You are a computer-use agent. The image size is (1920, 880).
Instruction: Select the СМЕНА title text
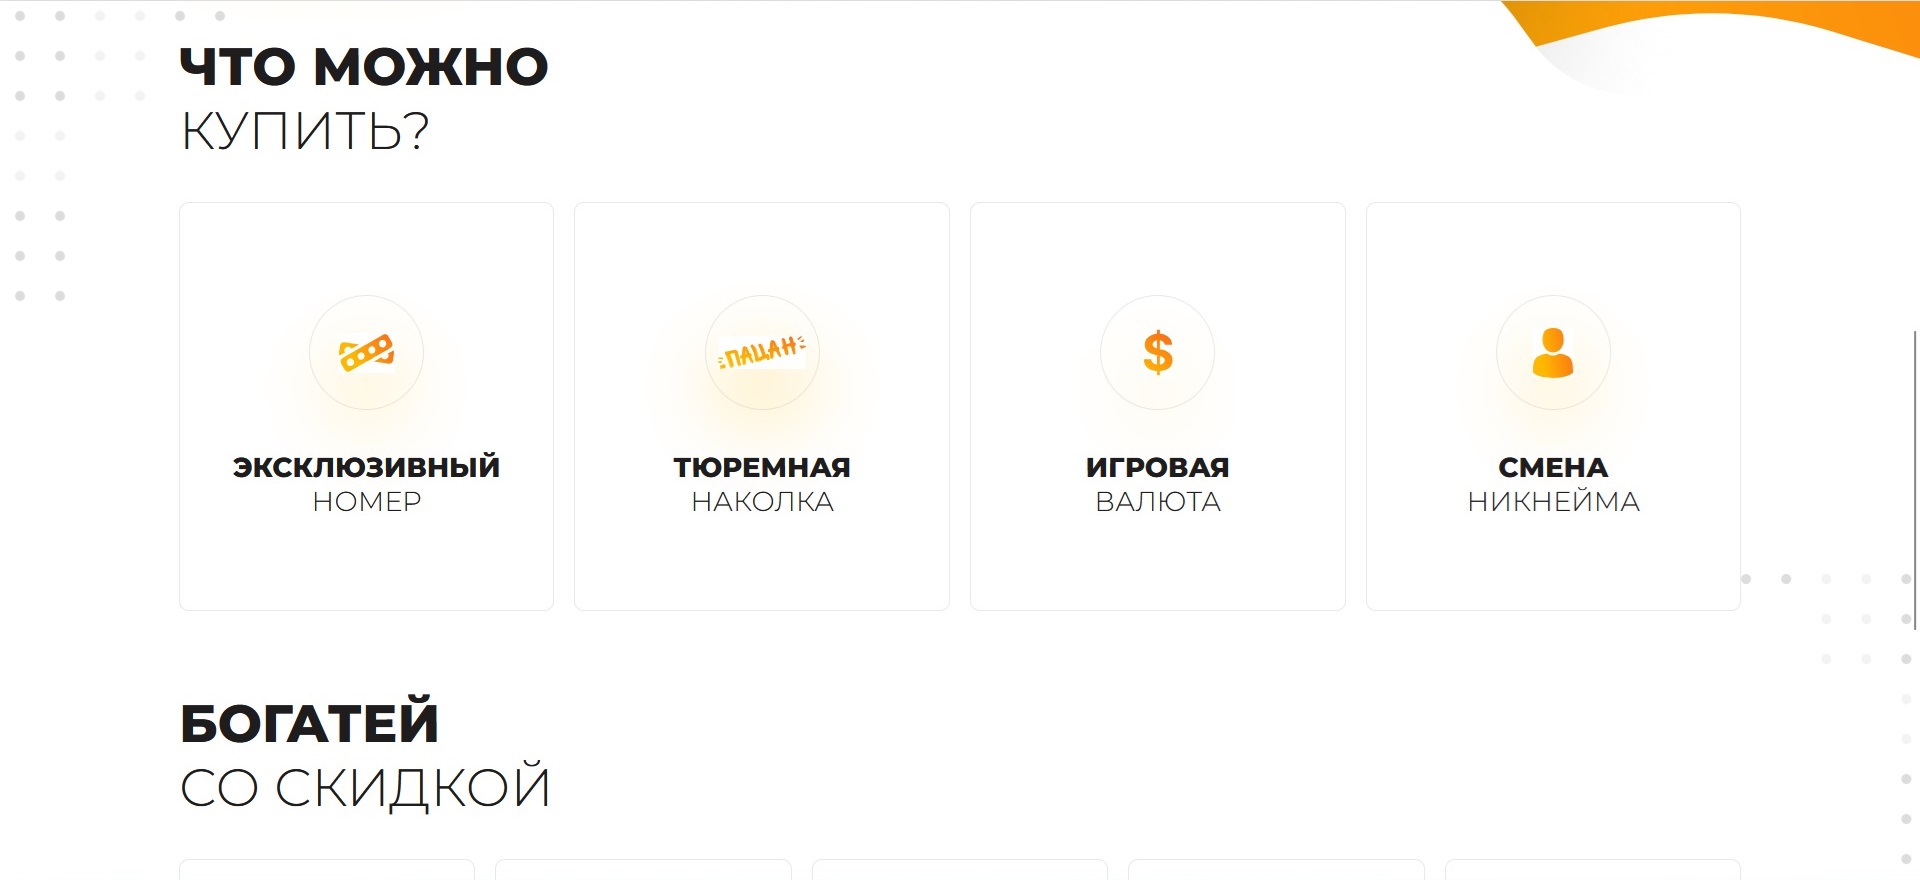tap(1553, 467)
